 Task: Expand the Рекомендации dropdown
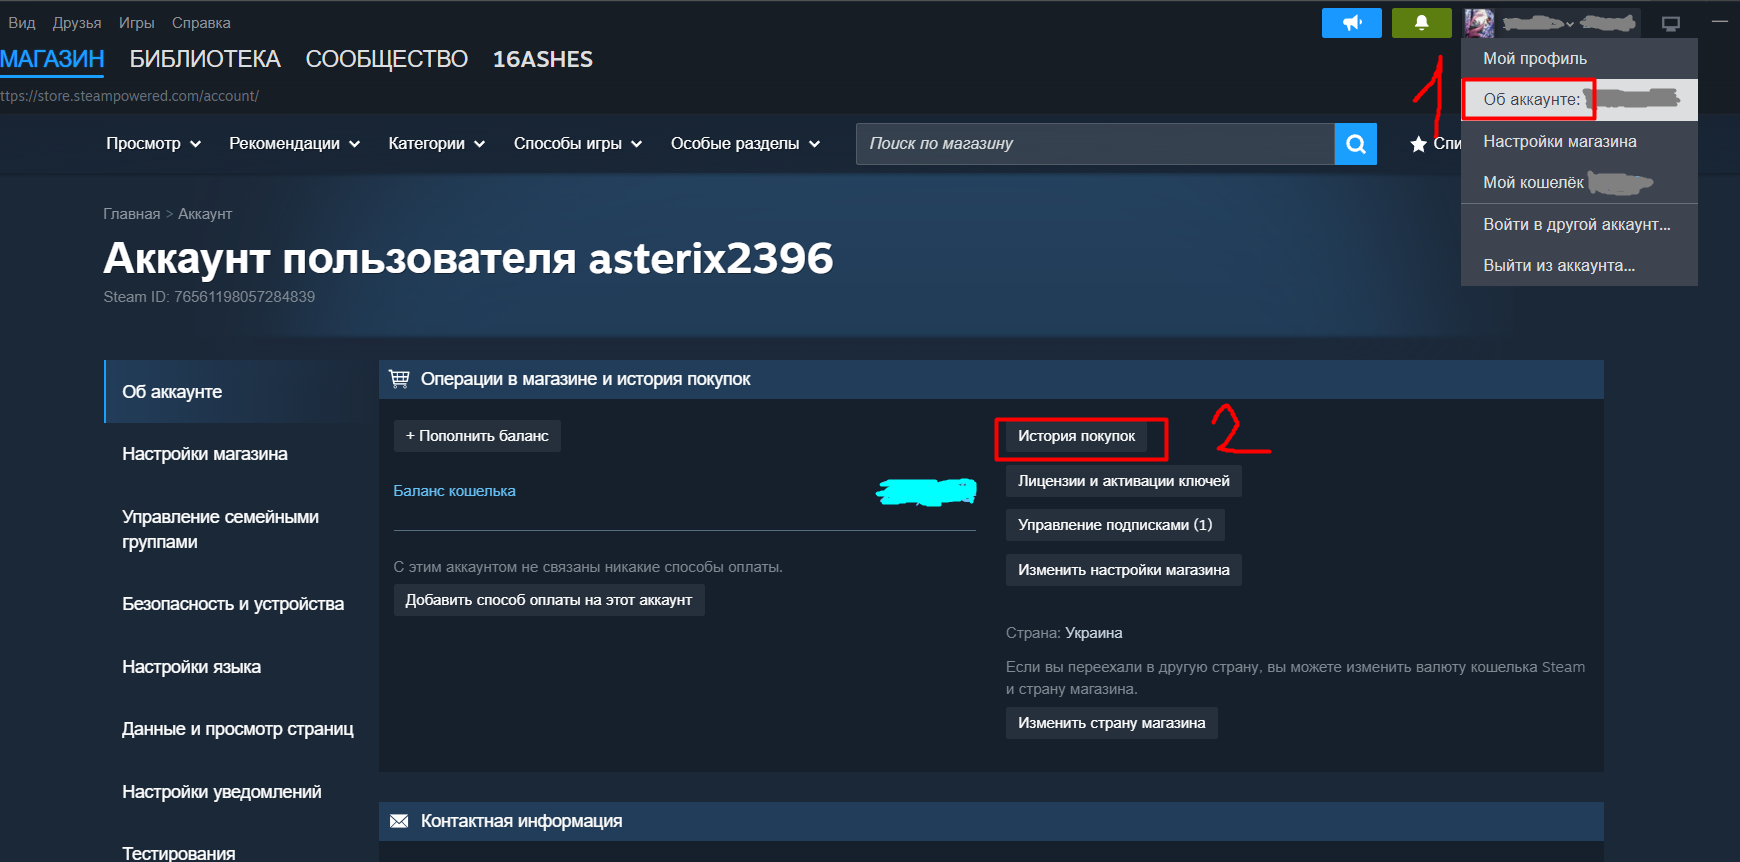295,144
